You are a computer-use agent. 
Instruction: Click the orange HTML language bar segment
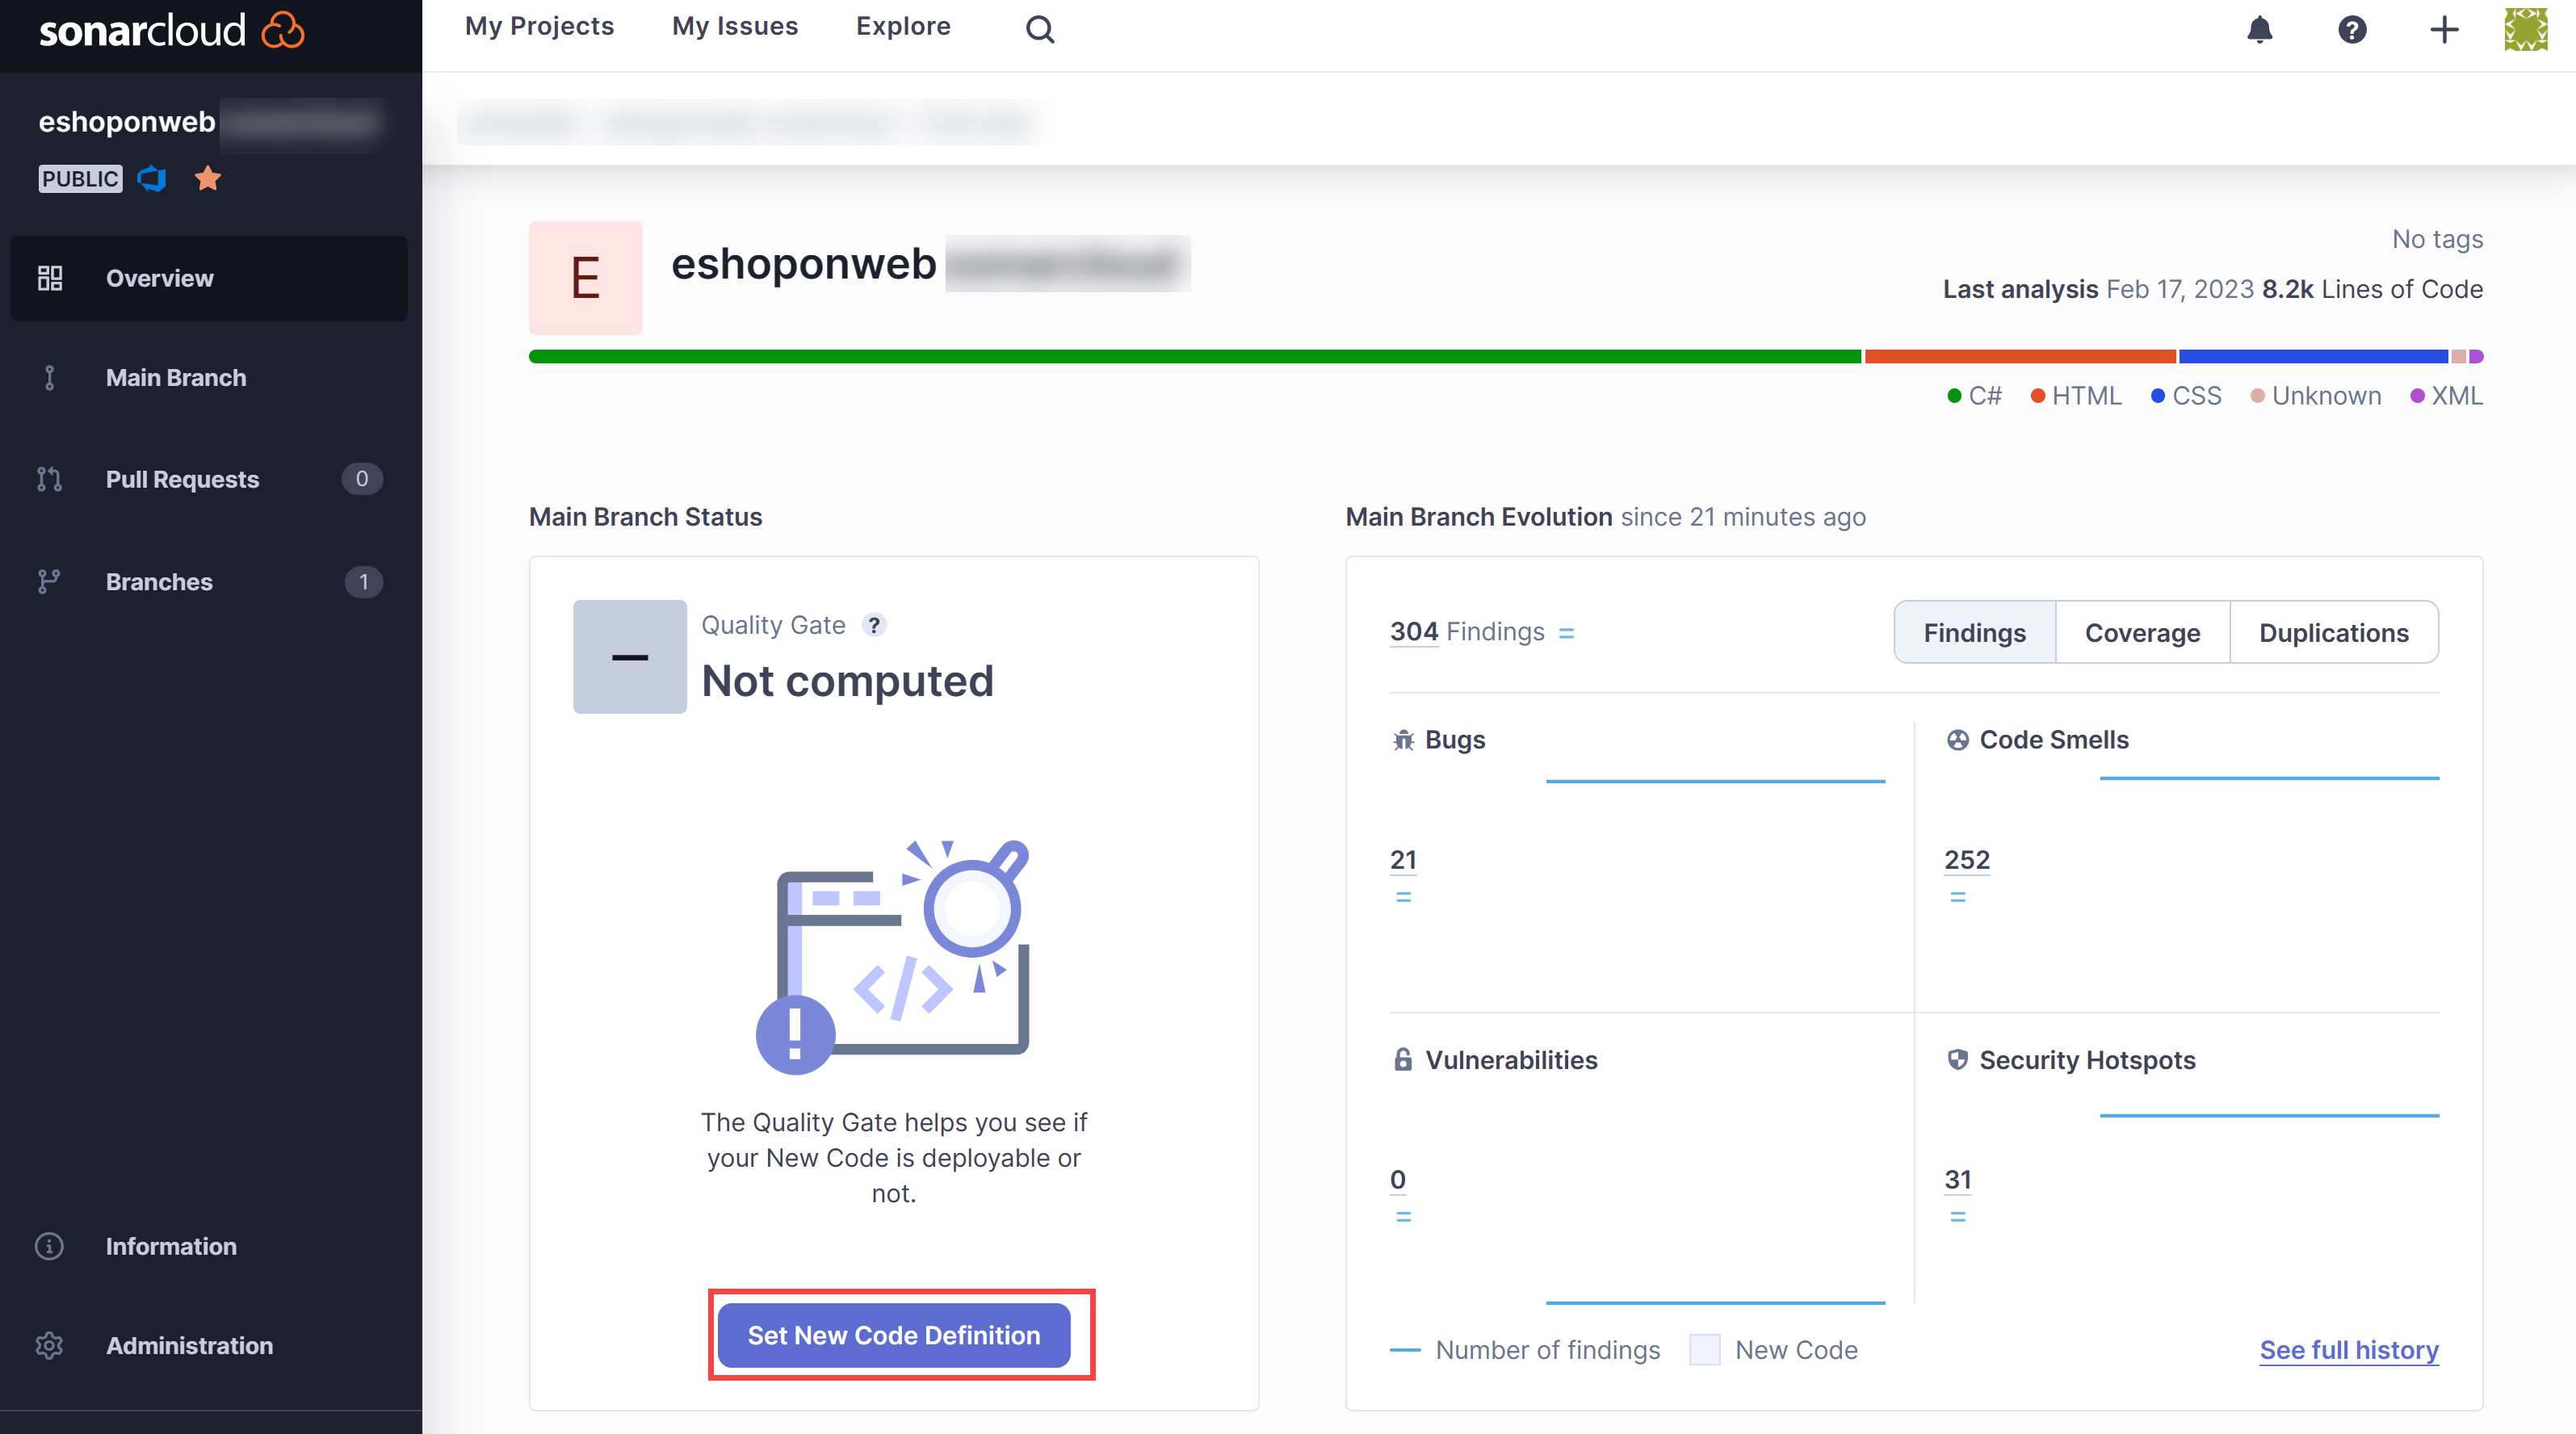pyautogui.click(x=2020, y=357)
